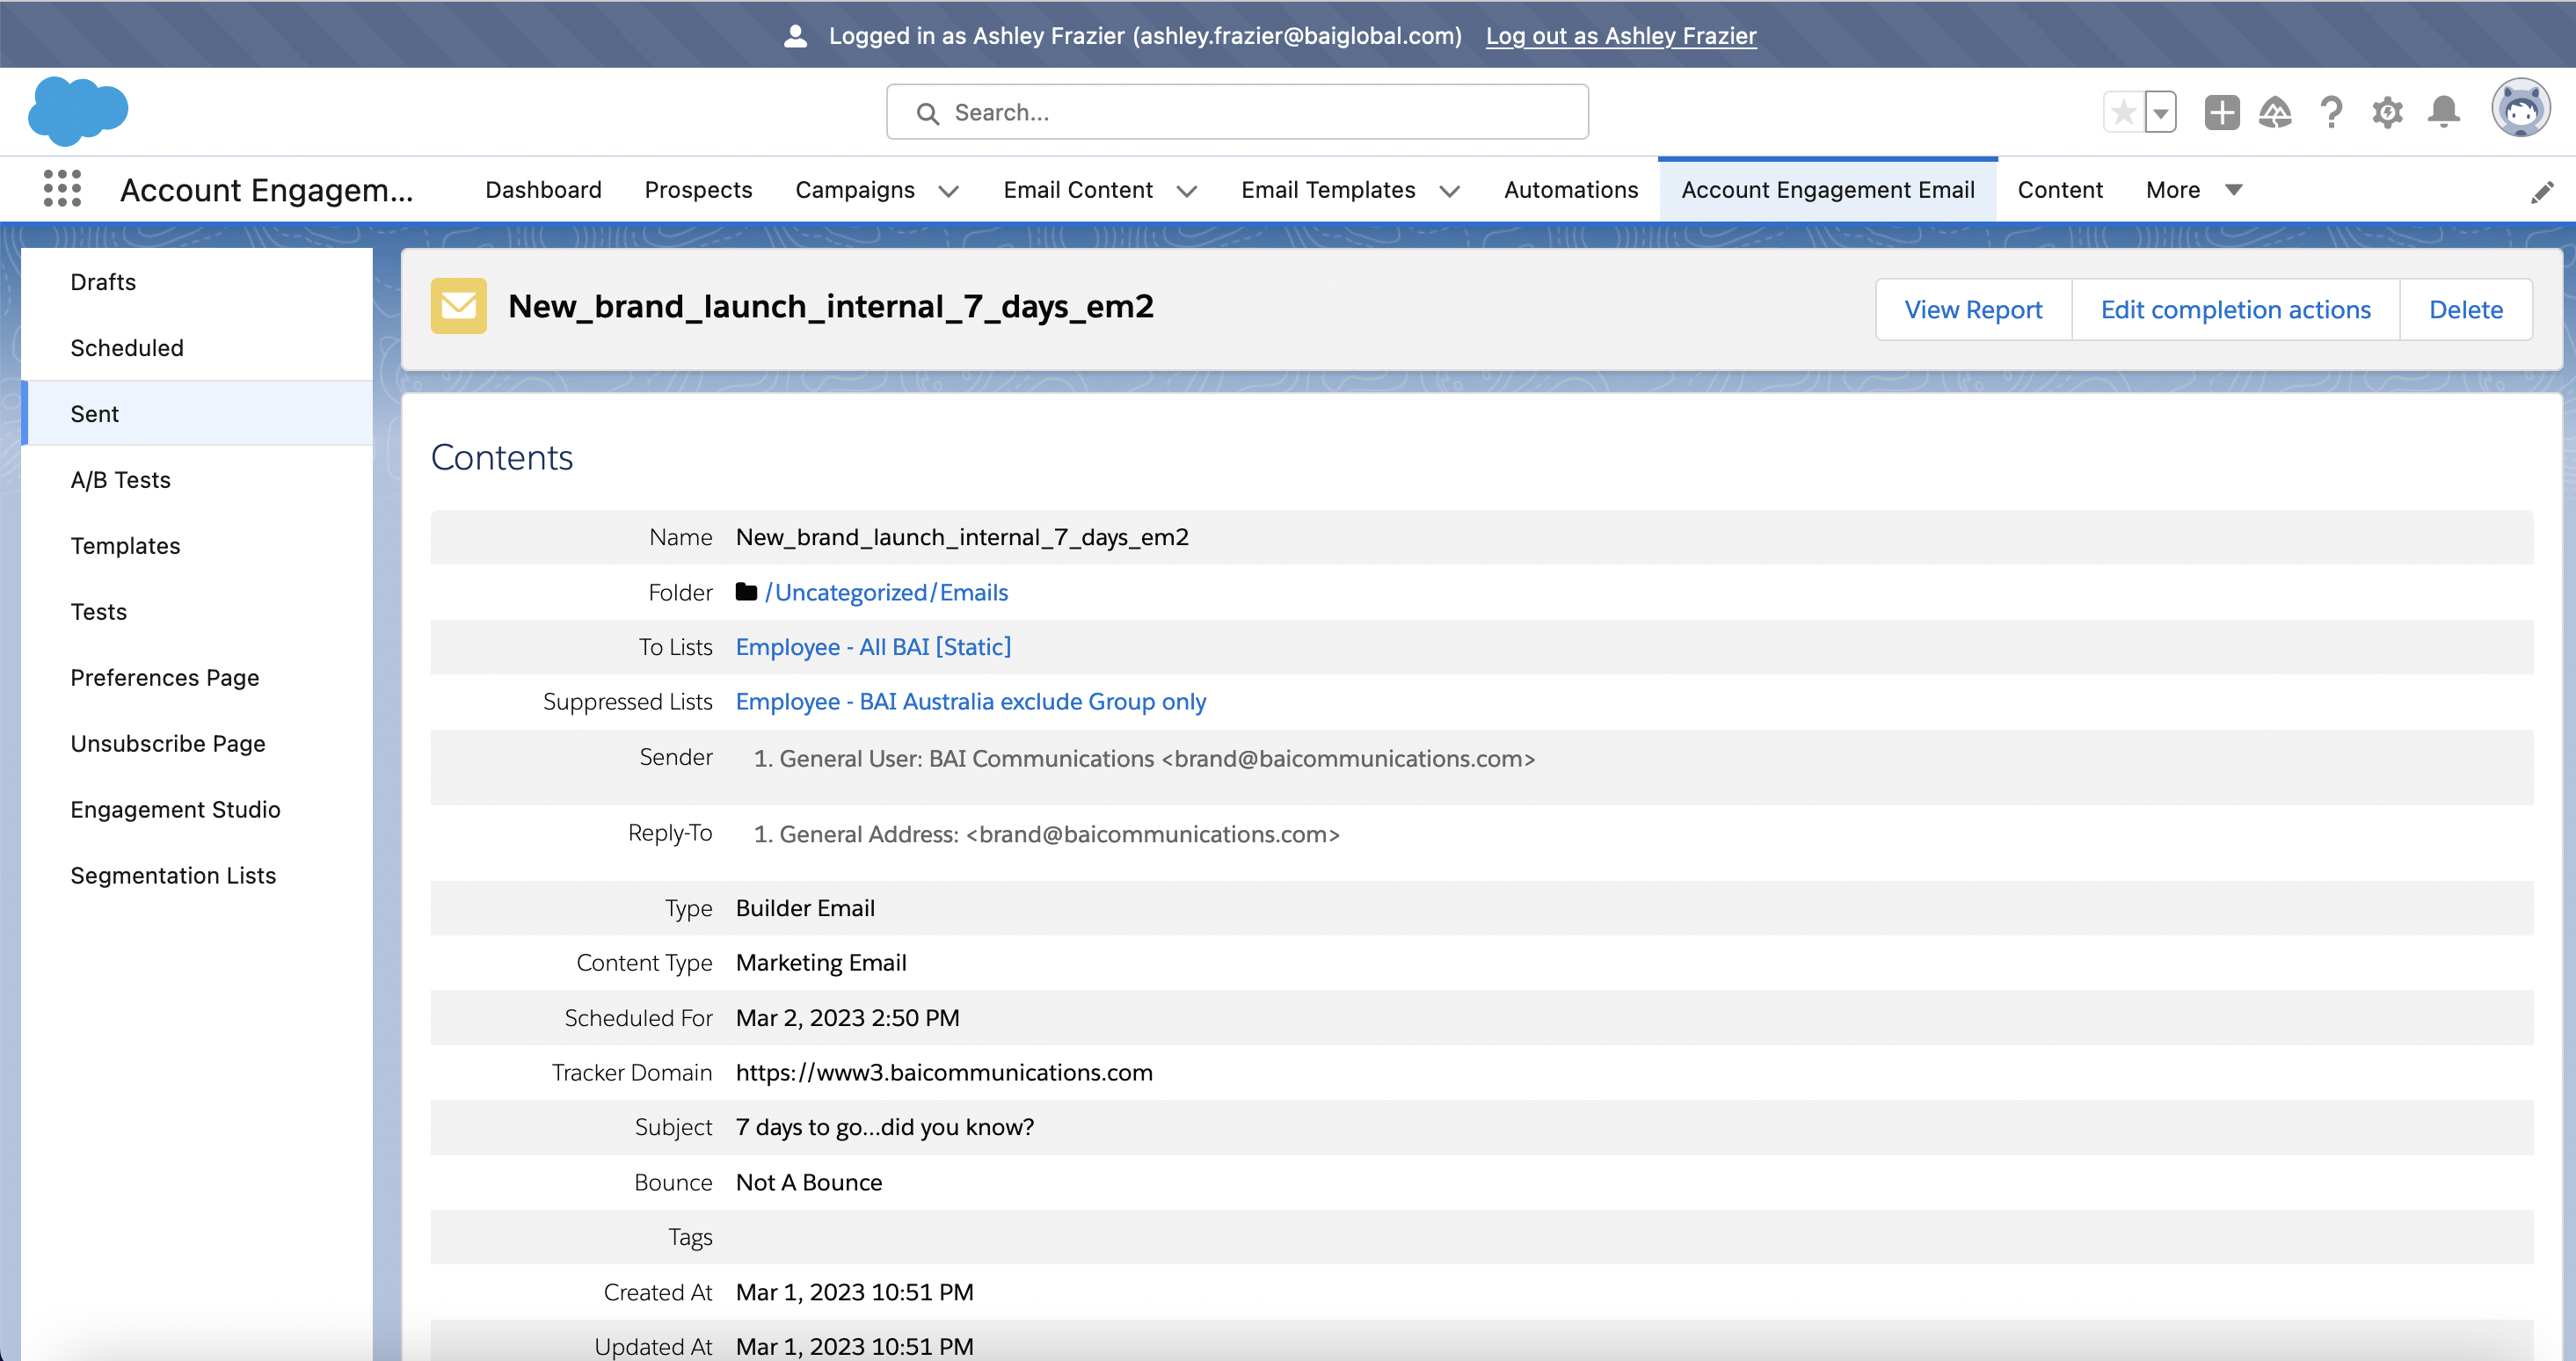Open the user profile avatar
This screenshot has width=2576, height=1361.
[2520, 109]
